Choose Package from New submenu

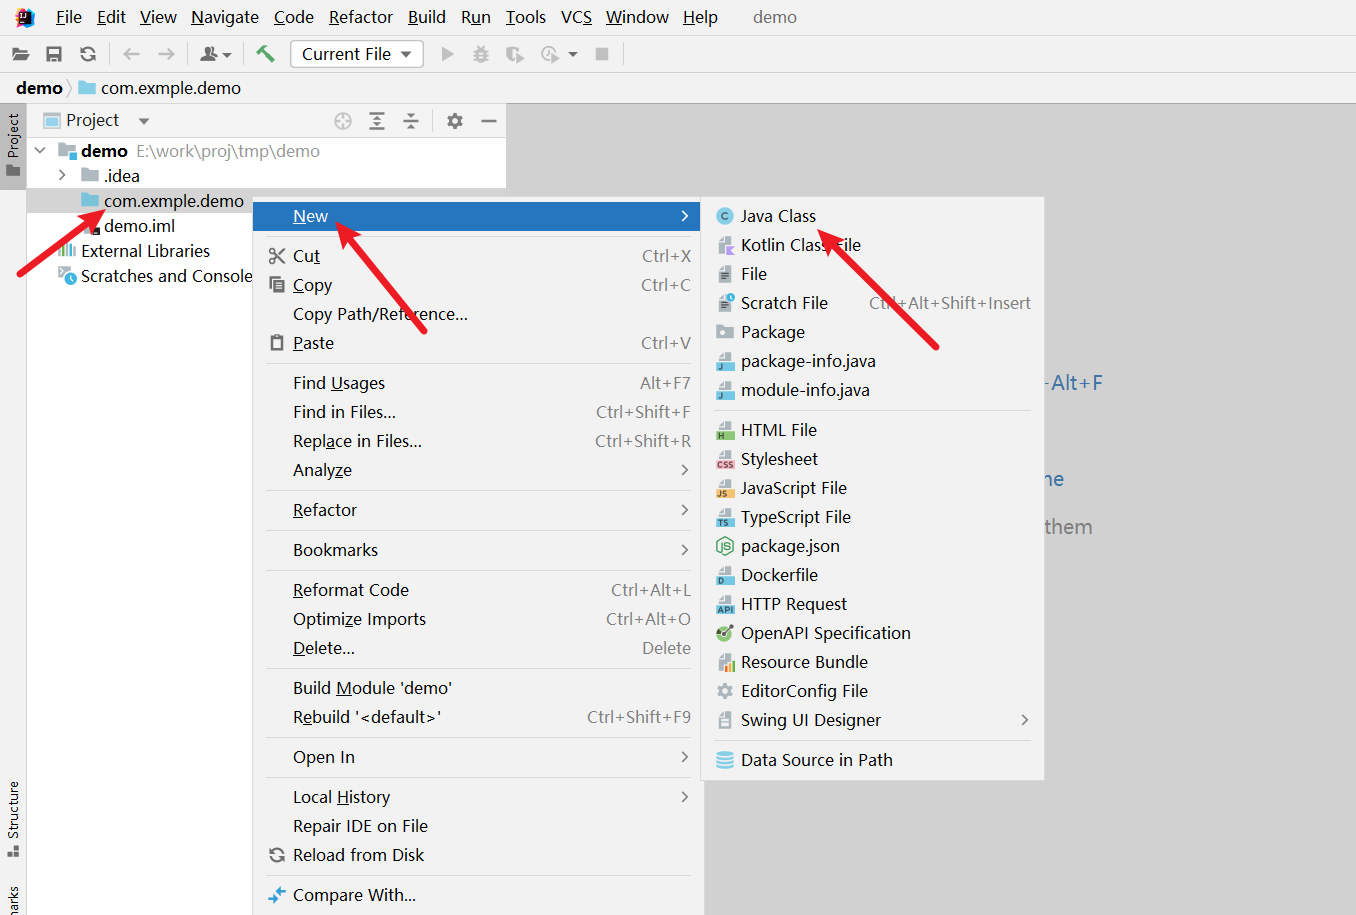[873, 332]
